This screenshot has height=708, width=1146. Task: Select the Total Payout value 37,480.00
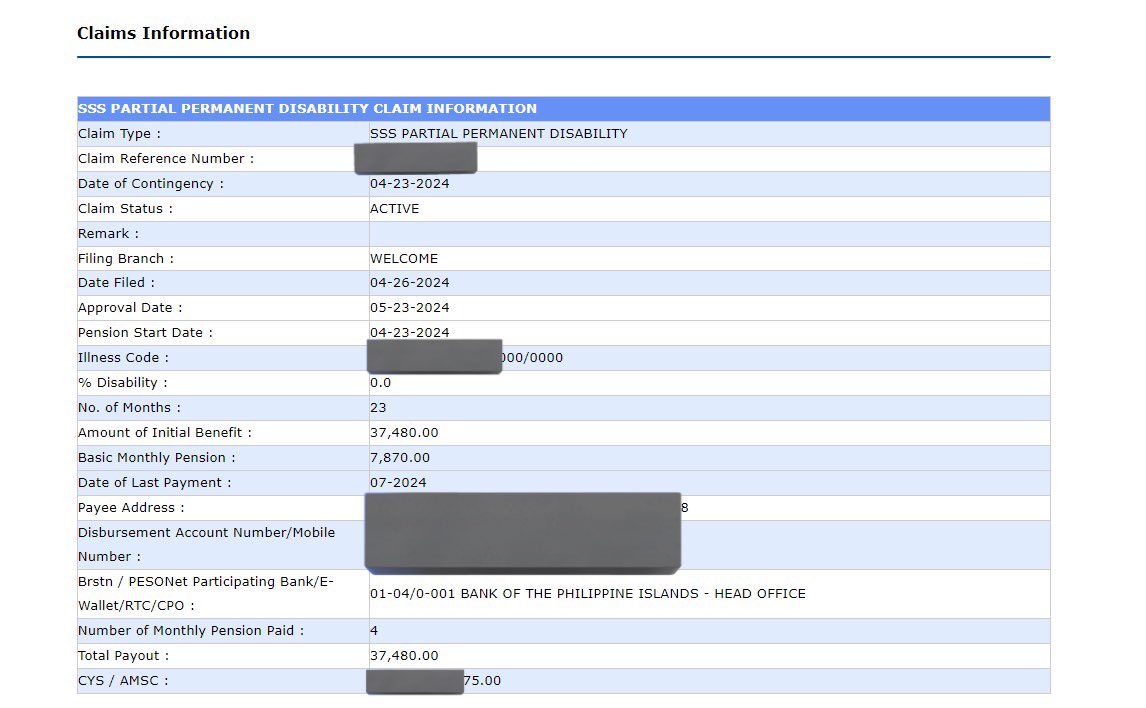coord(404,655)
